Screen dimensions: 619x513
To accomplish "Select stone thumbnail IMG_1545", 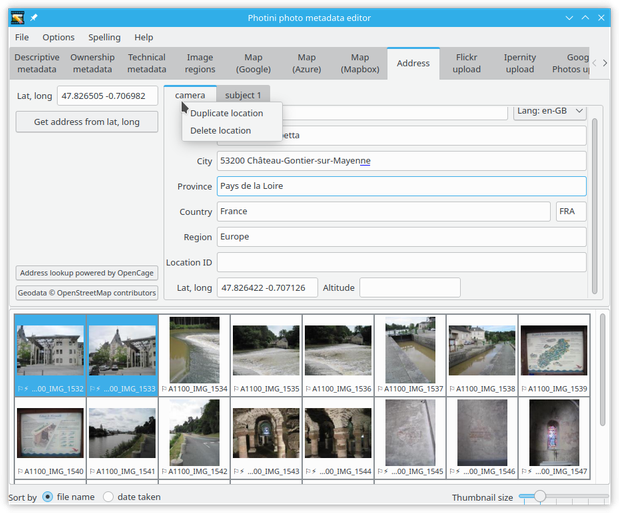I will tap(410, 438).
